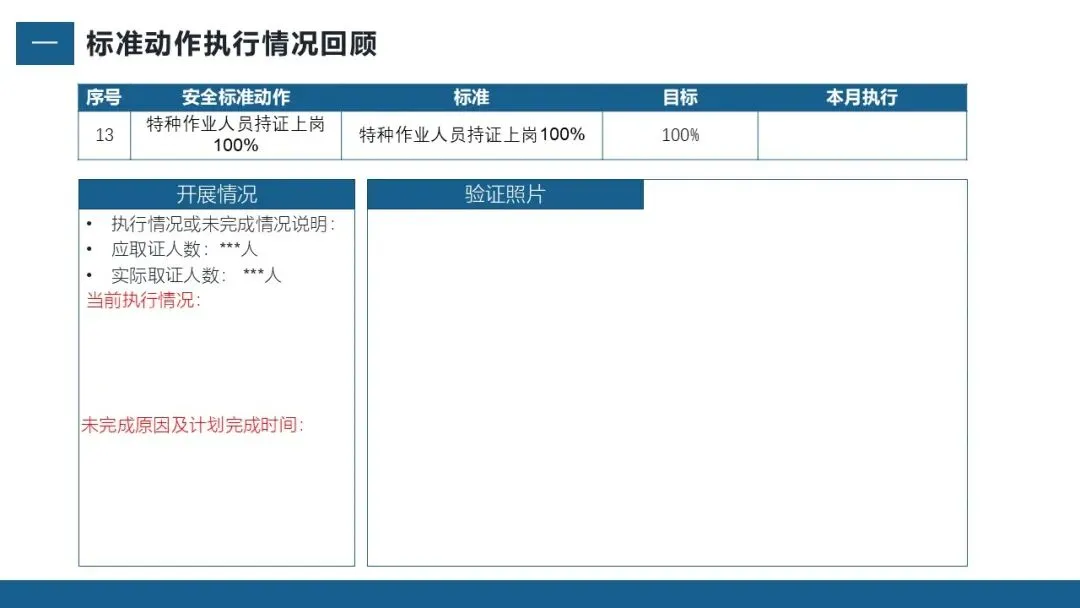Click the 安全标准动作 cell for row 13
Image resolution: width=1080 pixels, height=608 pixels.
(x=236, y=135)
